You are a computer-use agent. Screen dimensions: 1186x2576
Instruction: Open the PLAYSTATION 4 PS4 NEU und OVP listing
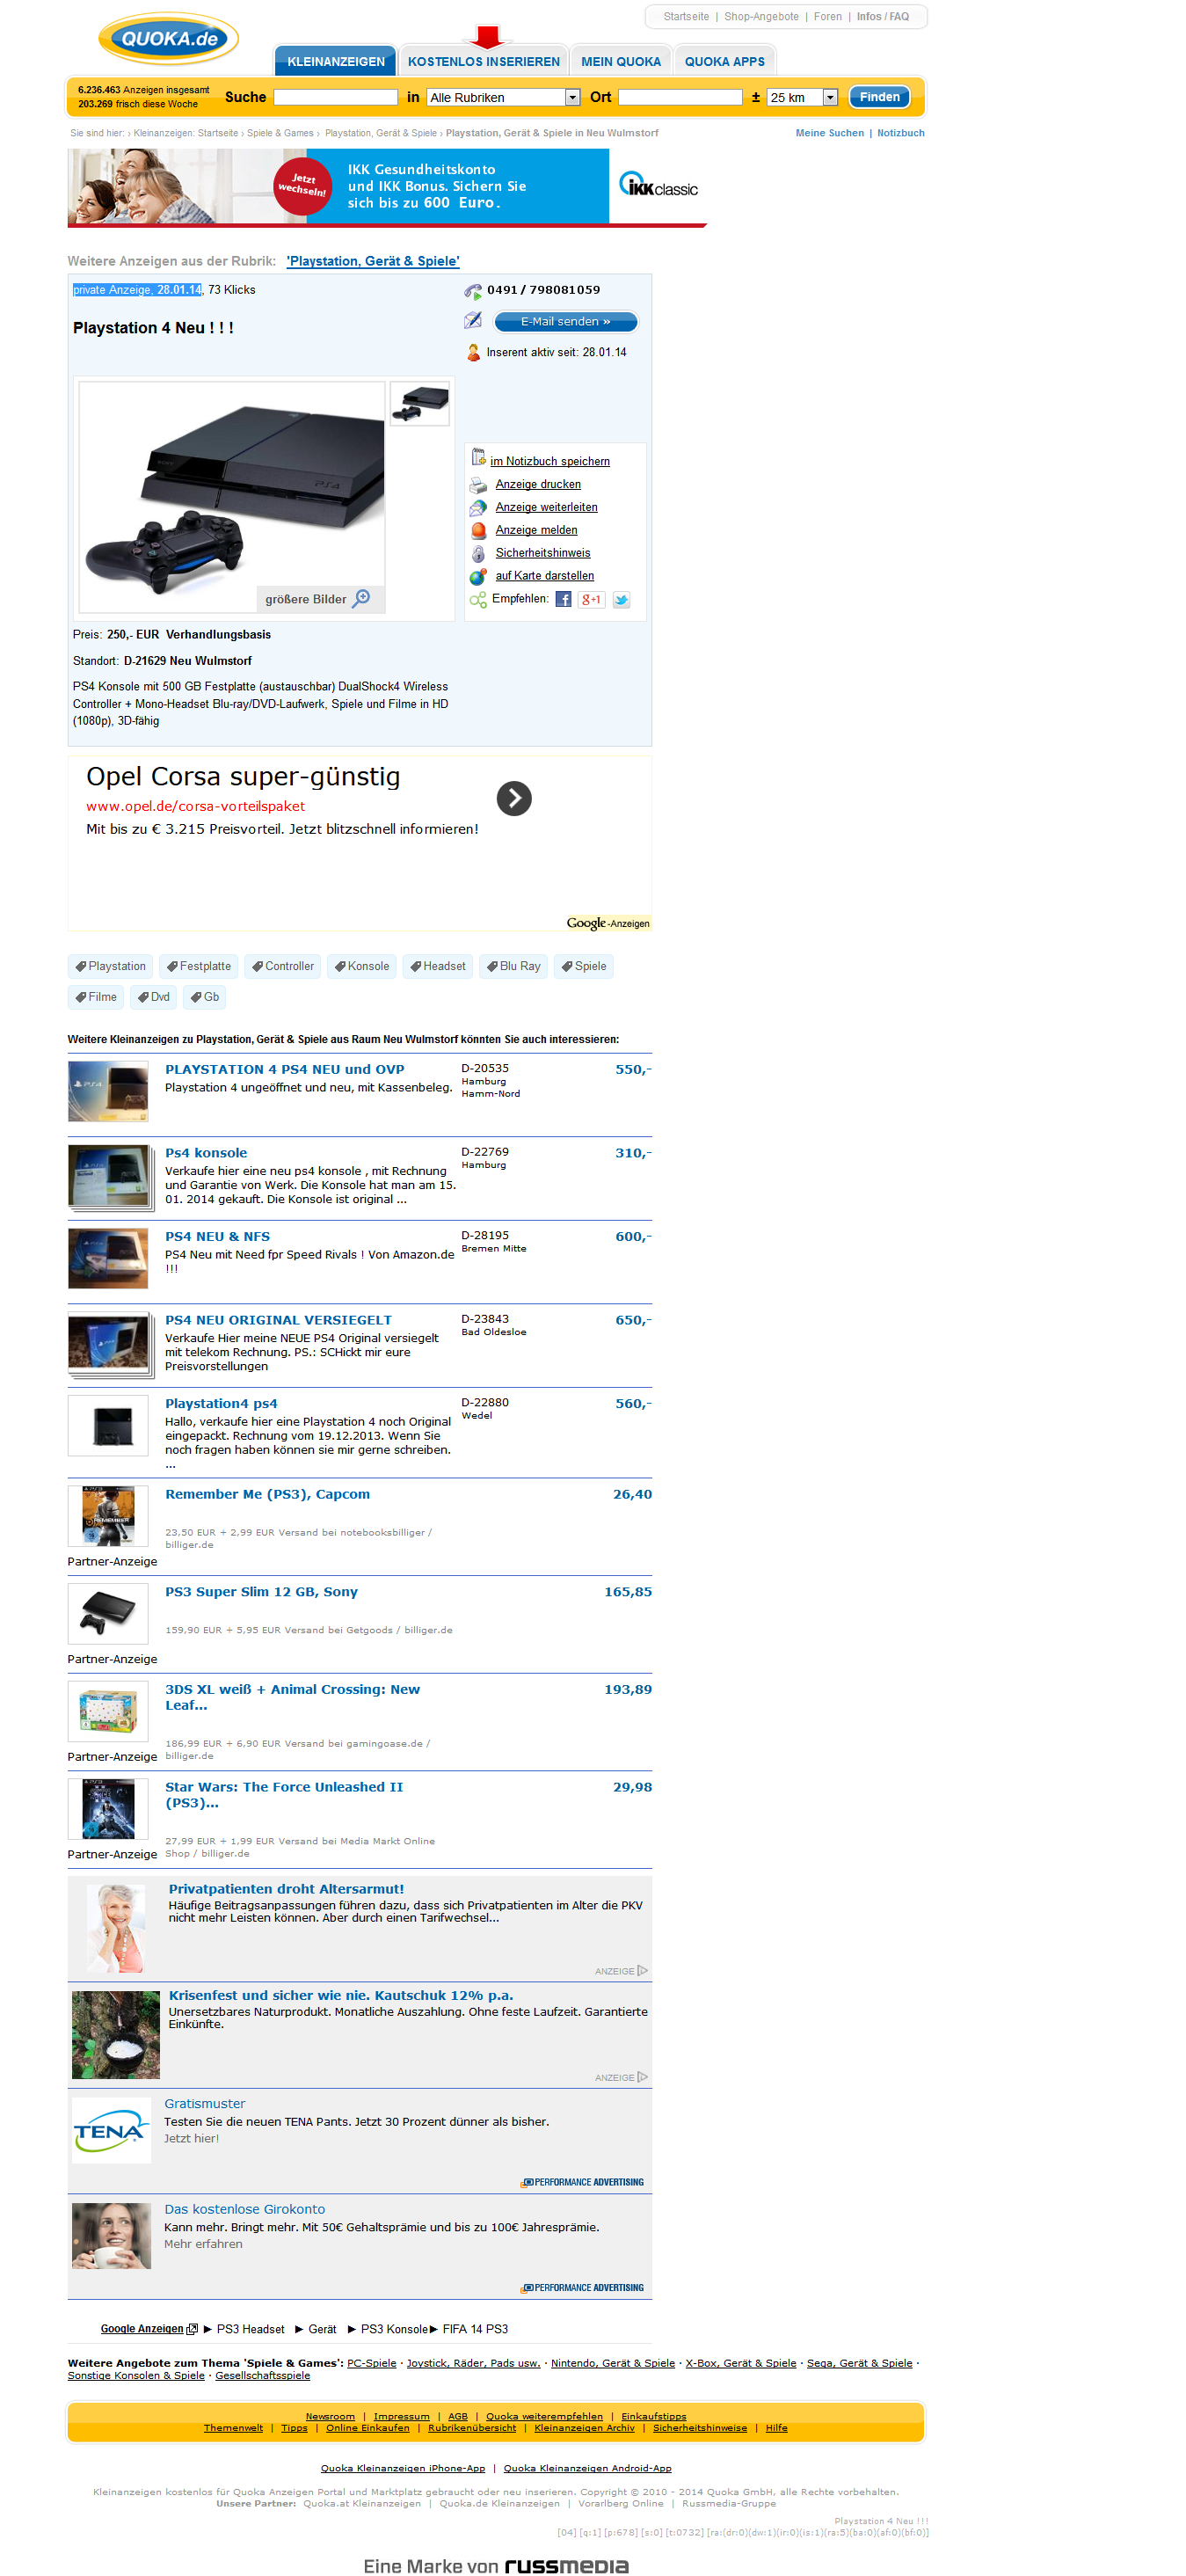(x=285, y=1069)
